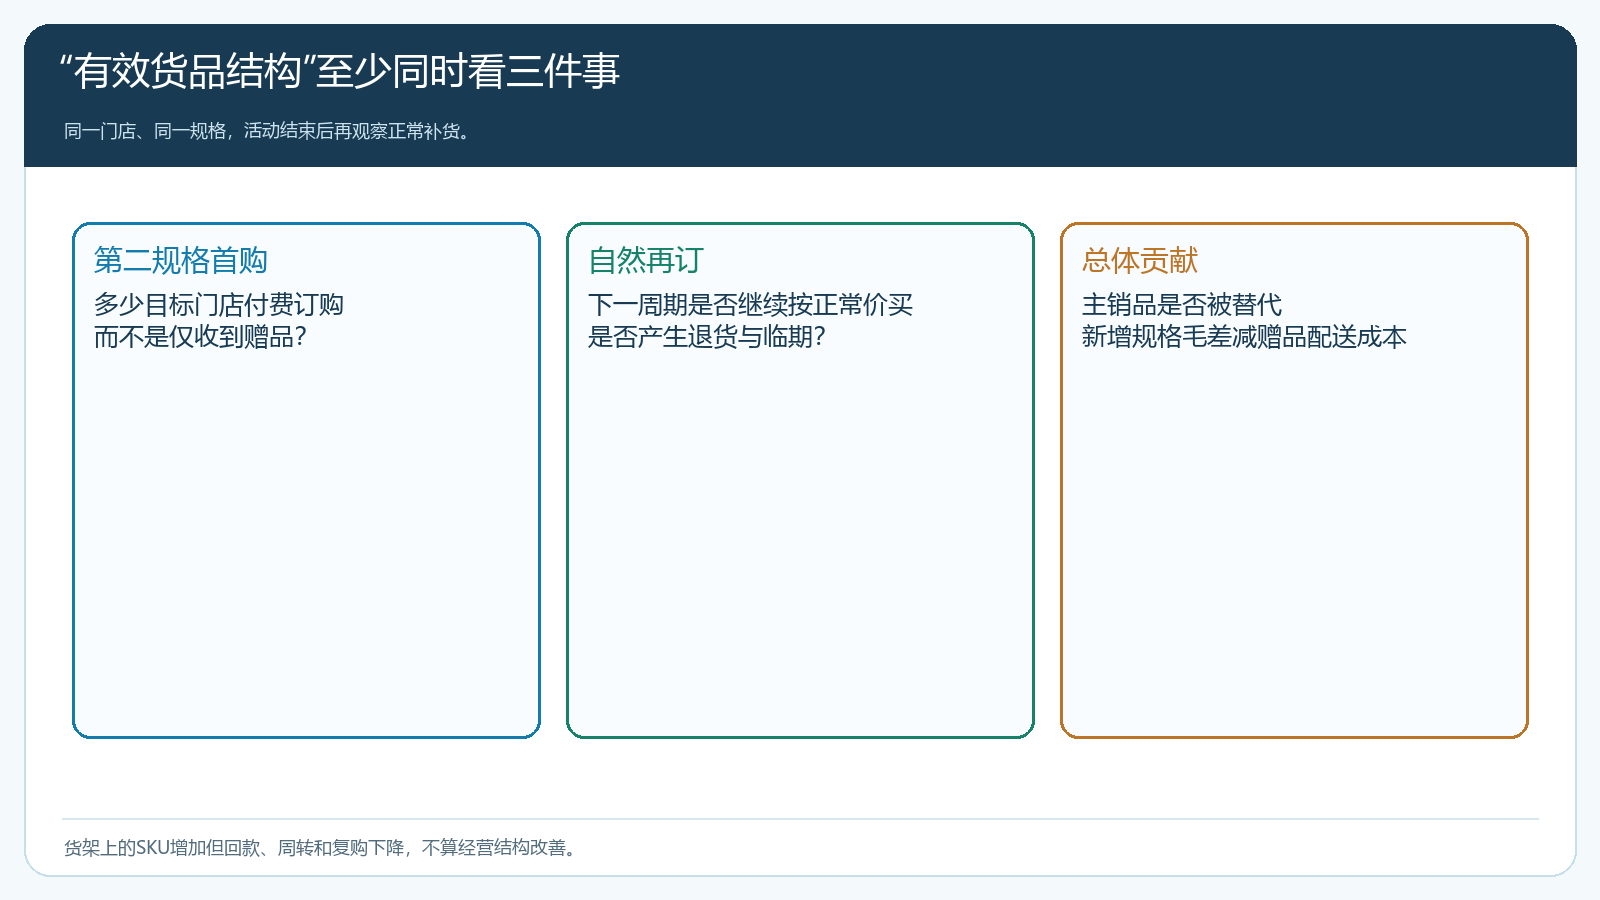Click the text 而不是仅收到赠品?
This screenshot has width=1600, height=900.
(200, 337)
